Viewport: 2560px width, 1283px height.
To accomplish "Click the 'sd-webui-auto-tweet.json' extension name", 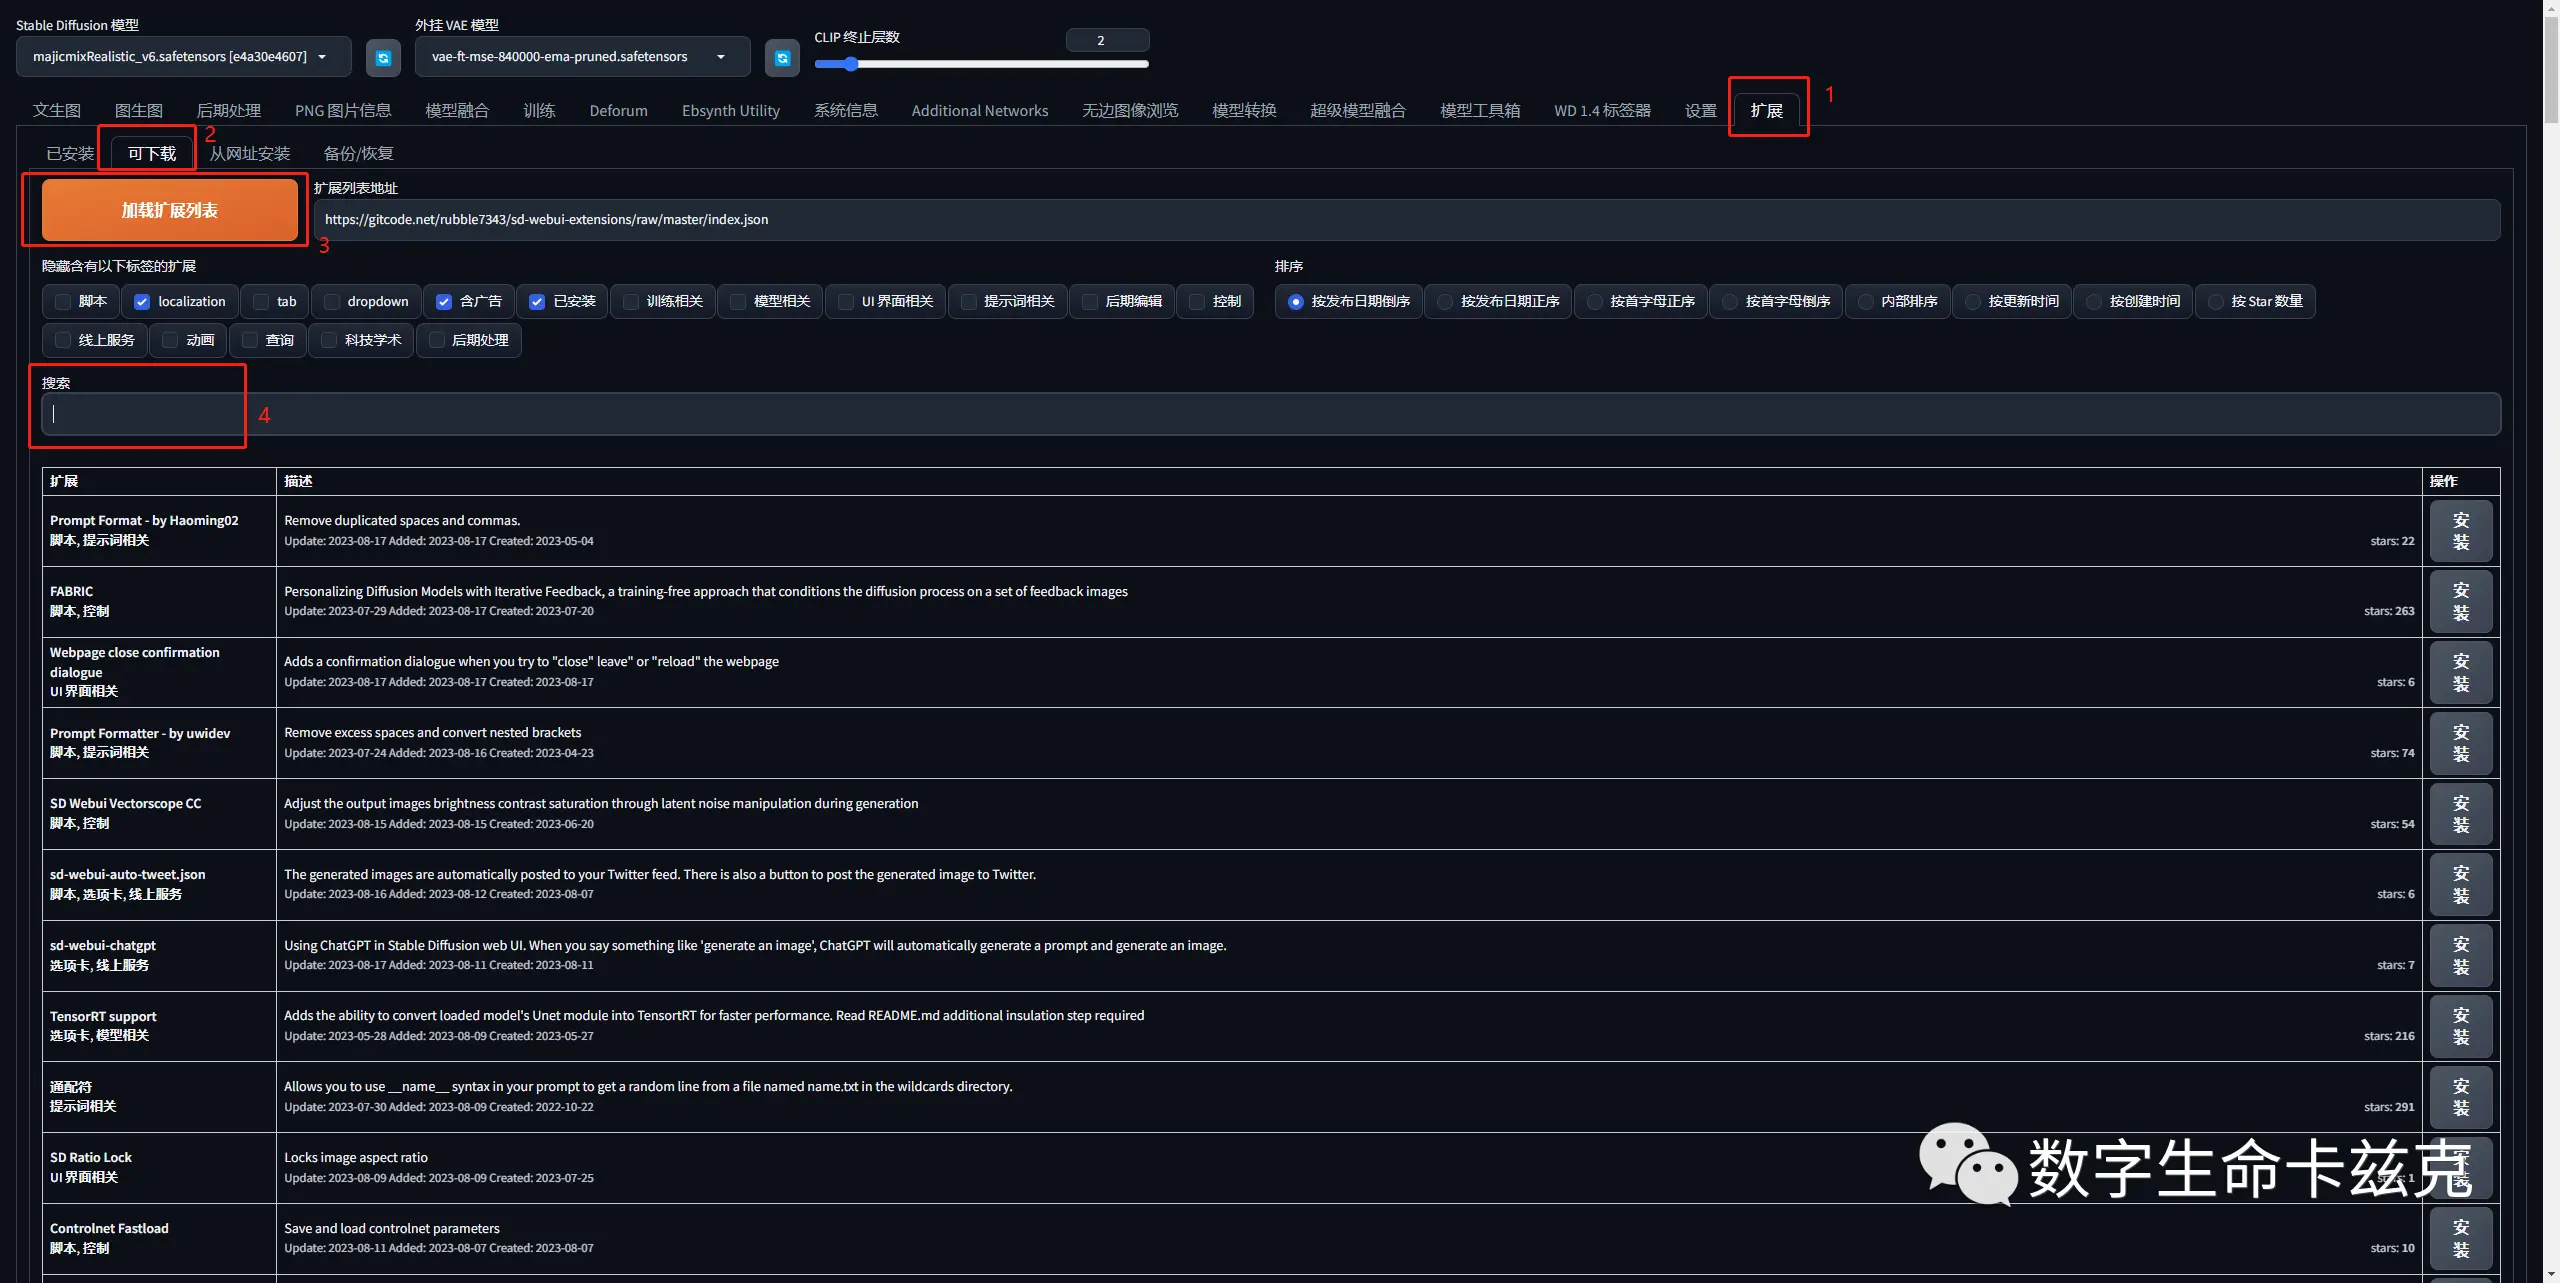I will coord(128,874).
